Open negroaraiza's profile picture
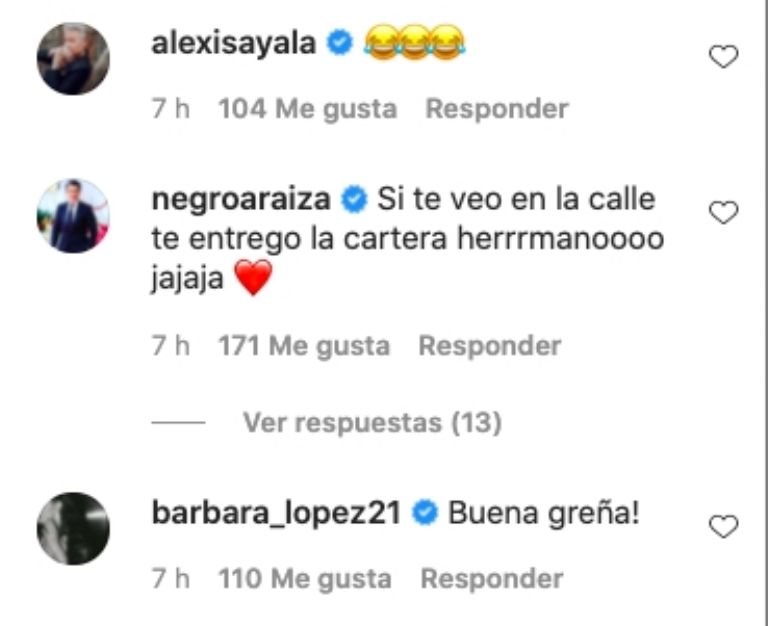The height and width of the screenshot is (626, 768). [x=73, y=216]
